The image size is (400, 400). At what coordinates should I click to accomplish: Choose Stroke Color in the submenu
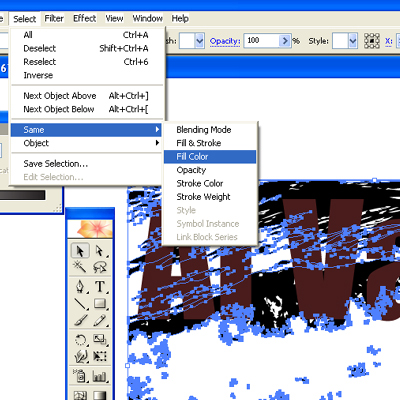click(210, 183)
